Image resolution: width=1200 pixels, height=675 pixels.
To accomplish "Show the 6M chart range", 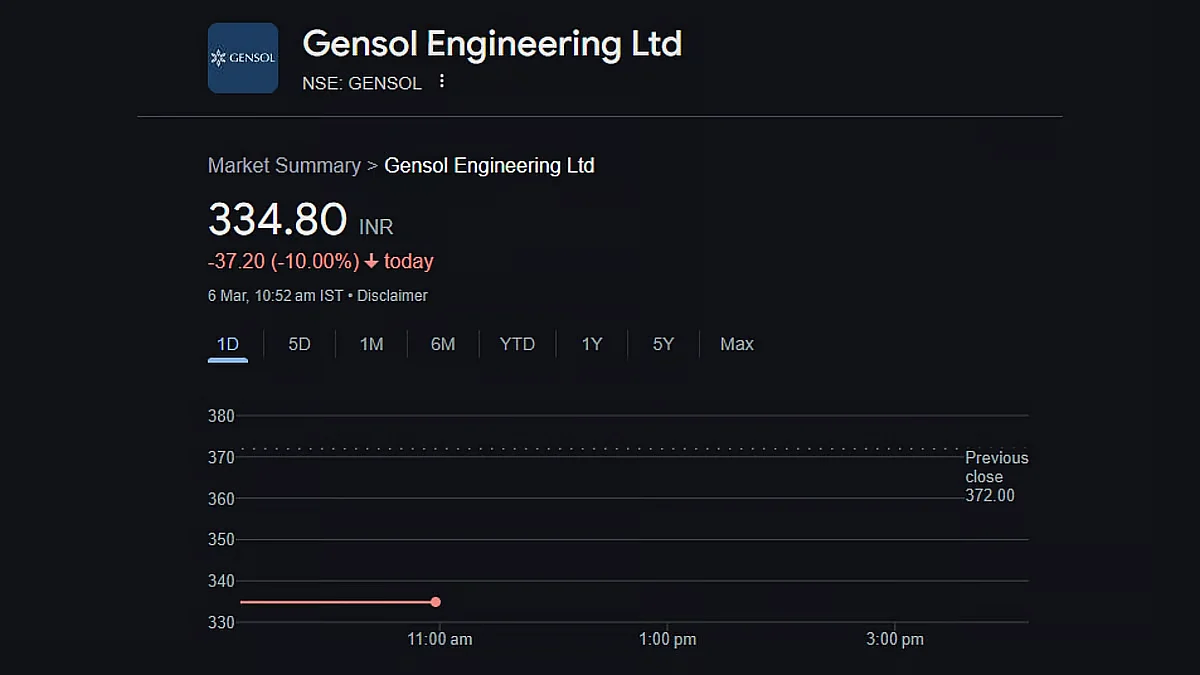I will [x=443, y=344].
